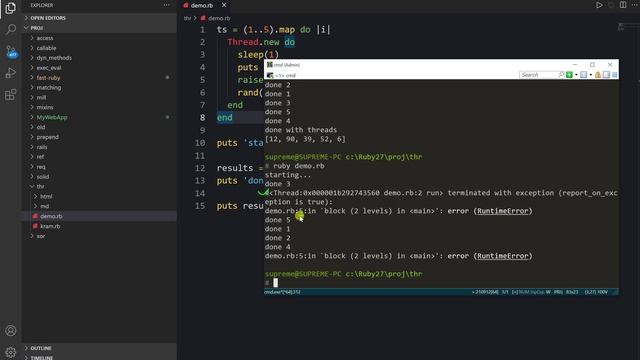
Task: Click line number 8 in the gutter
Action: [202, 118]
